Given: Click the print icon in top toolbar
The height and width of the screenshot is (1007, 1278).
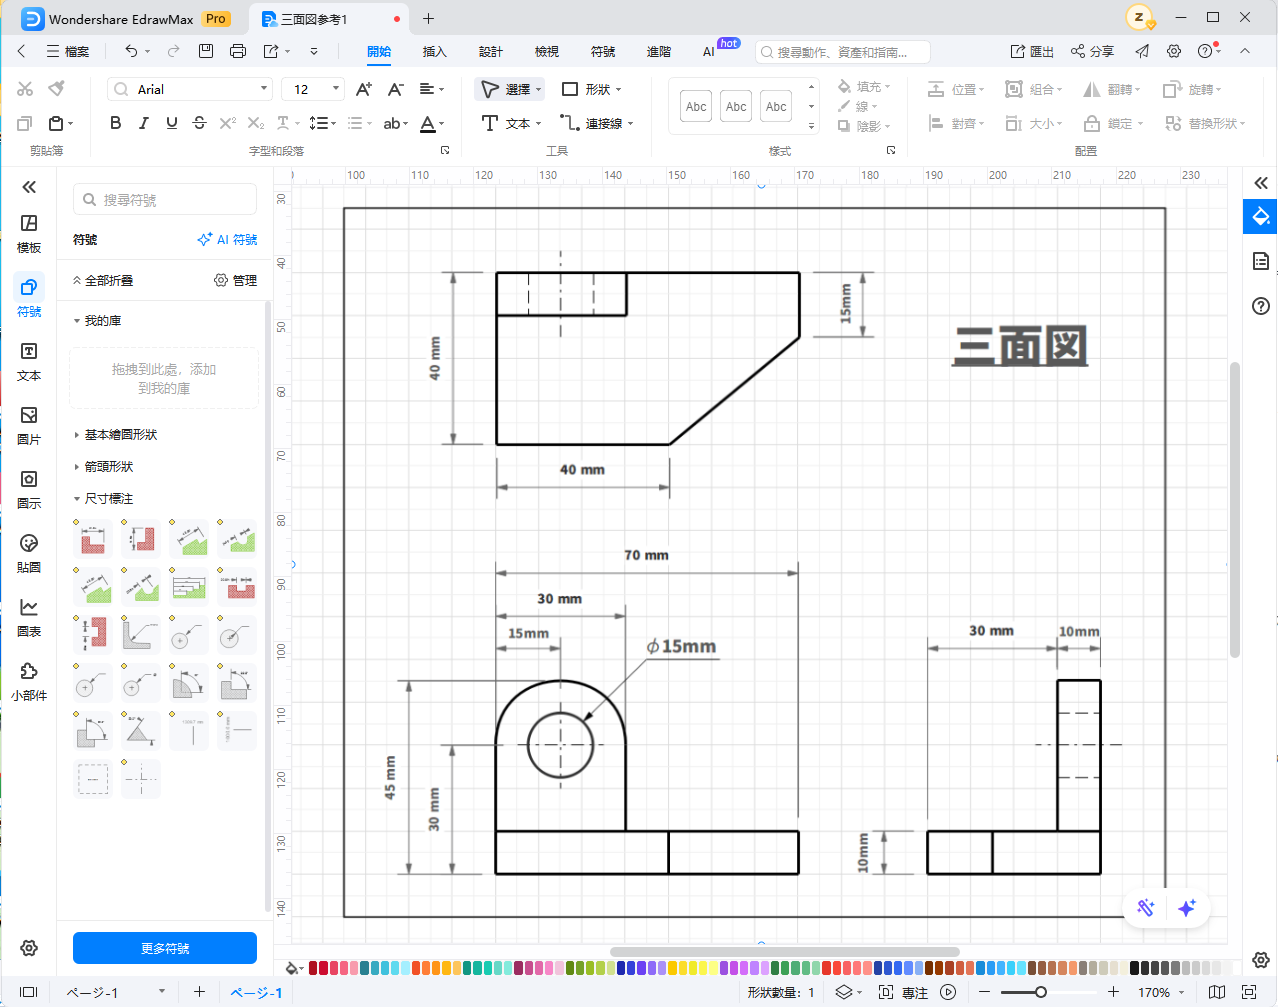Looking at the screenshot, I should tap(237, 51).
